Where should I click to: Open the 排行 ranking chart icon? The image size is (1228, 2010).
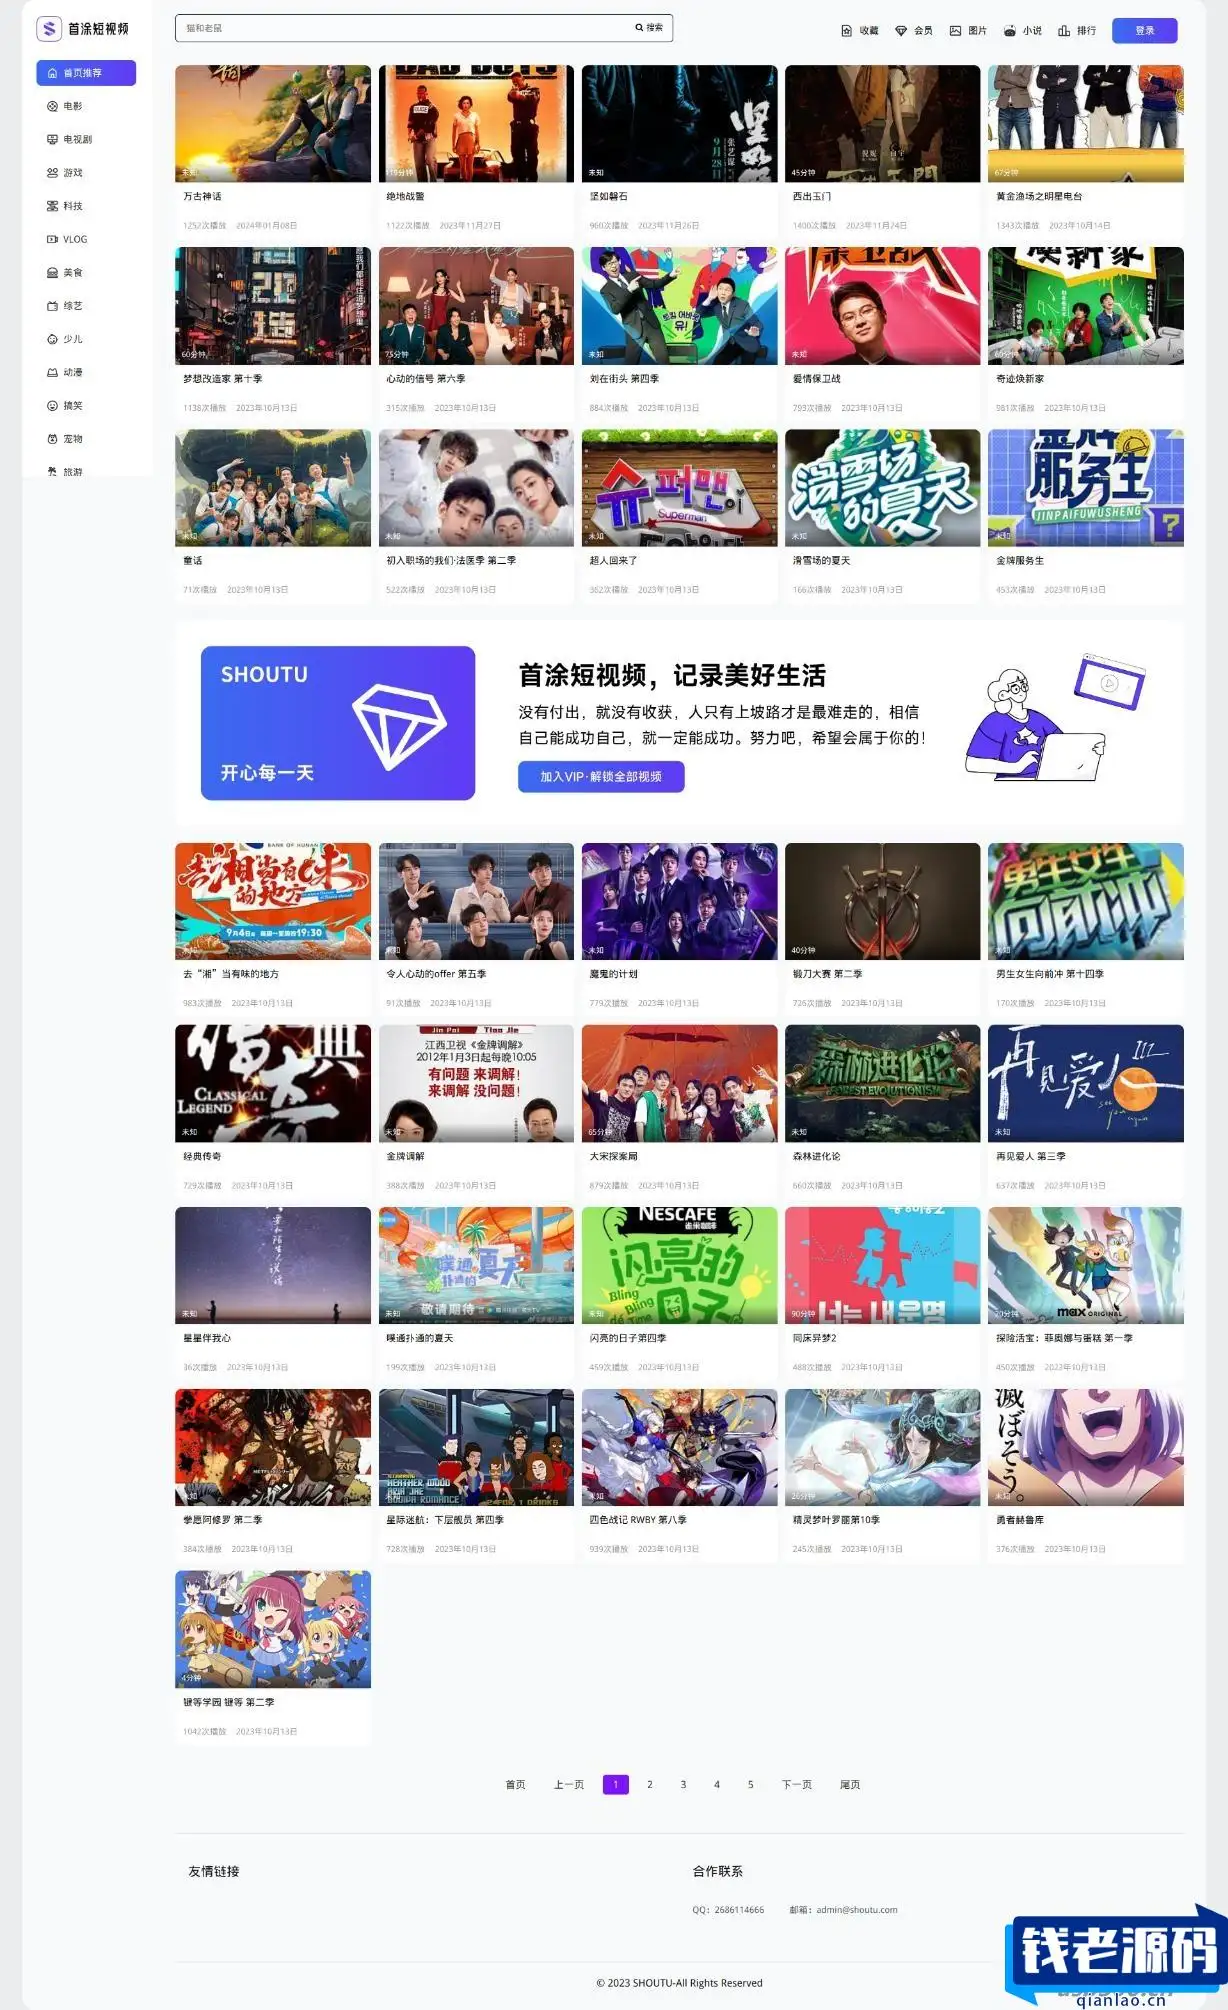point(1064,30)
